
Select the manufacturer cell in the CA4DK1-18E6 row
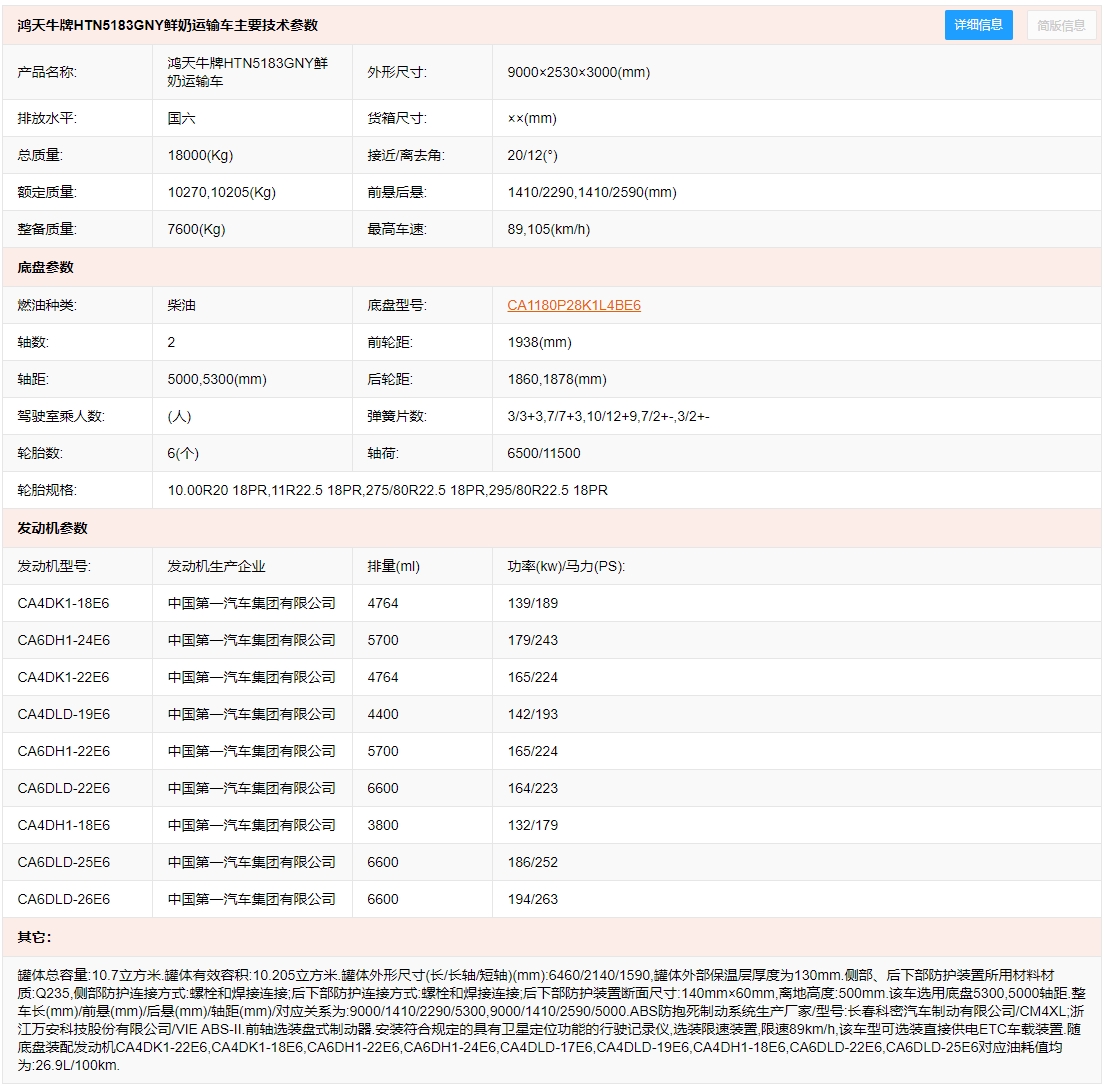point(252,603)
